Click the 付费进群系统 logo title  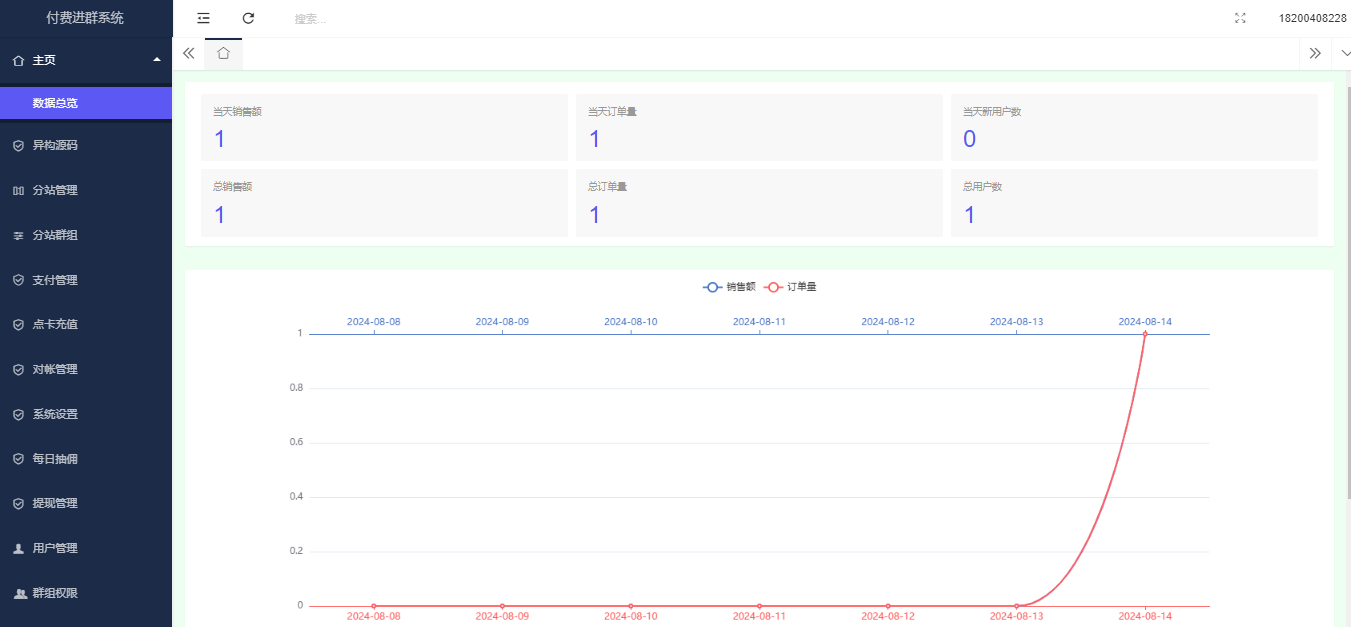pyautogui.click(x=85, y=18)
